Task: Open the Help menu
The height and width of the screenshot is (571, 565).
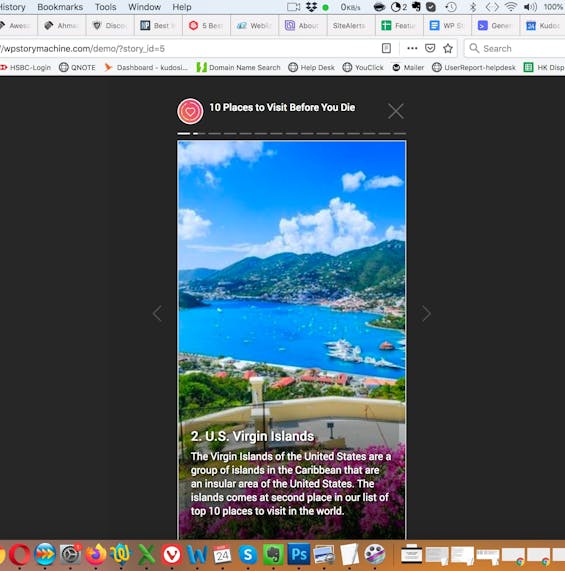Action: coord(182,7)
